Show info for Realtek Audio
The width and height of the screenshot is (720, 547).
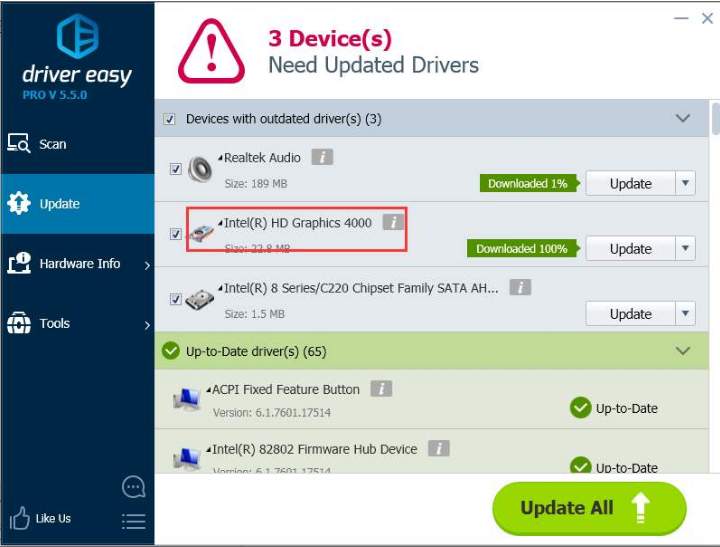click(322, 157)
